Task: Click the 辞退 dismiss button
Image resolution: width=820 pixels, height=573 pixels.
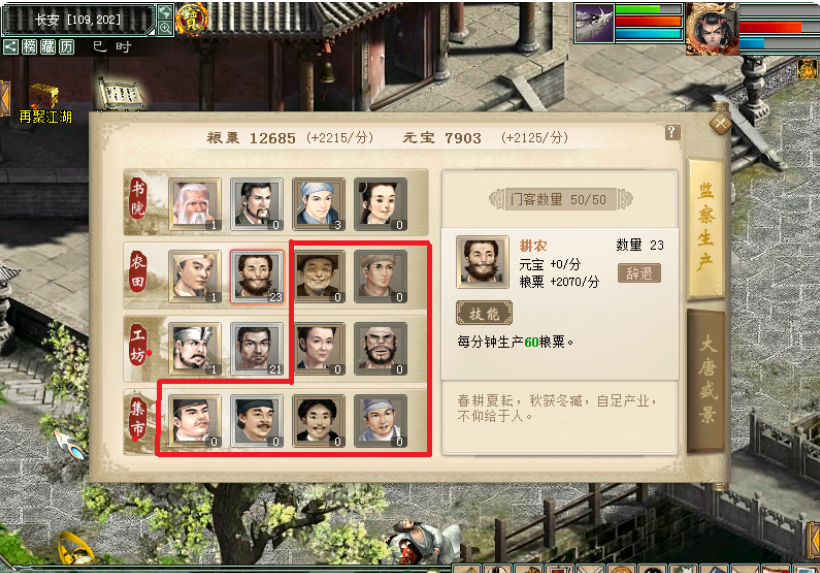Action: 639,273
